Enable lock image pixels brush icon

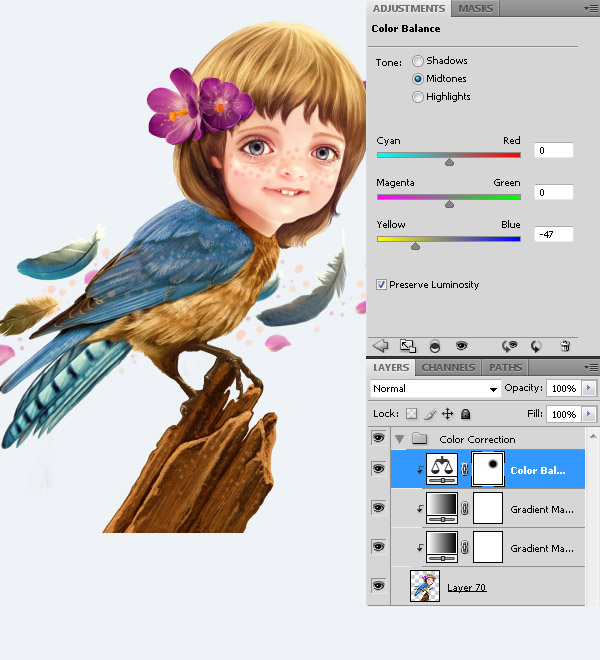[x=430, y=414]
